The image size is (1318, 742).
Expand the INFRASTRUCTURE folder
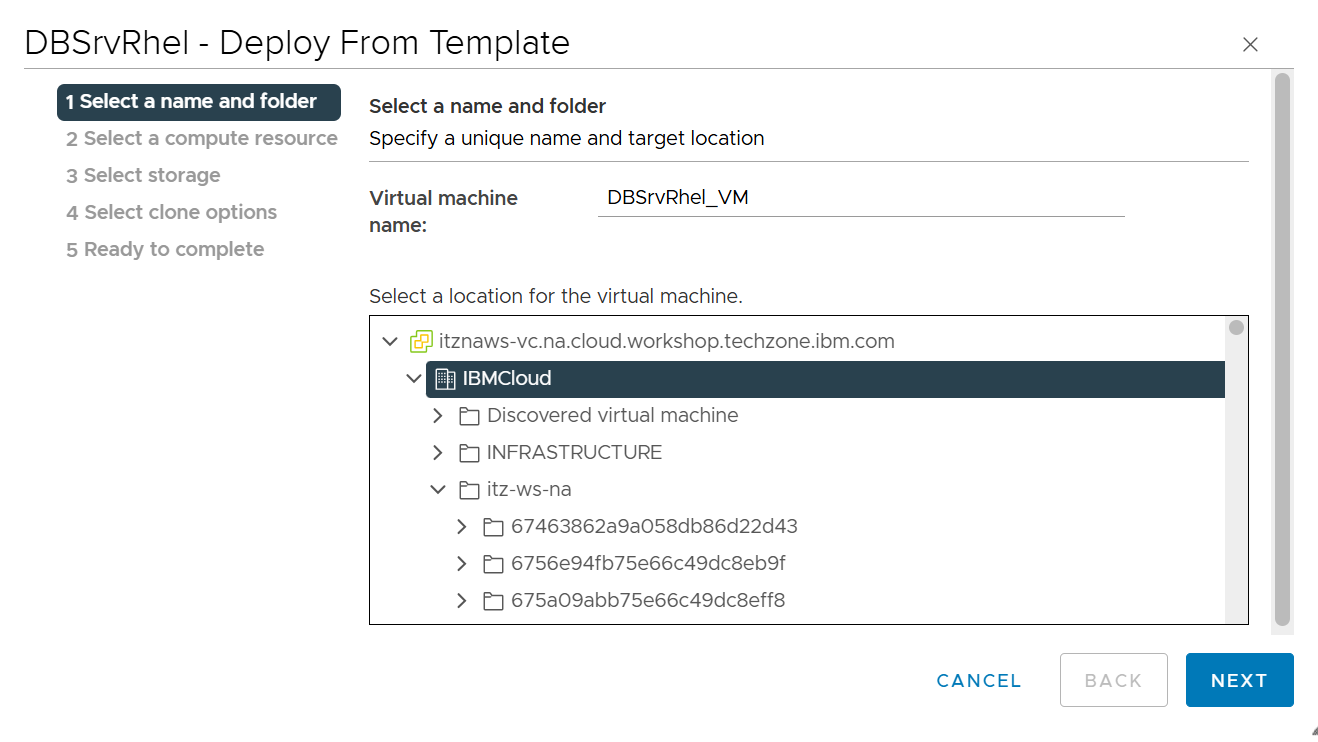[x=437, y=452]
